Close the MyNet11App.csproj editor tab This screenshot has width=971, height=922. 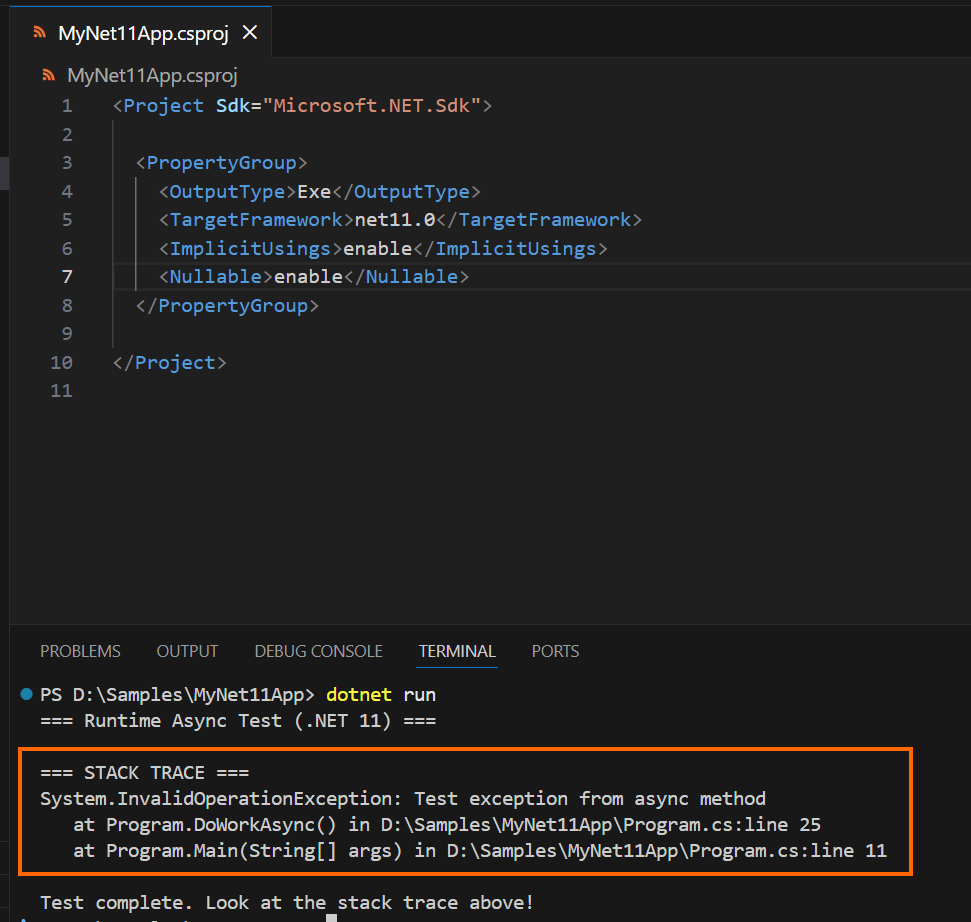[x=249, y=31]
